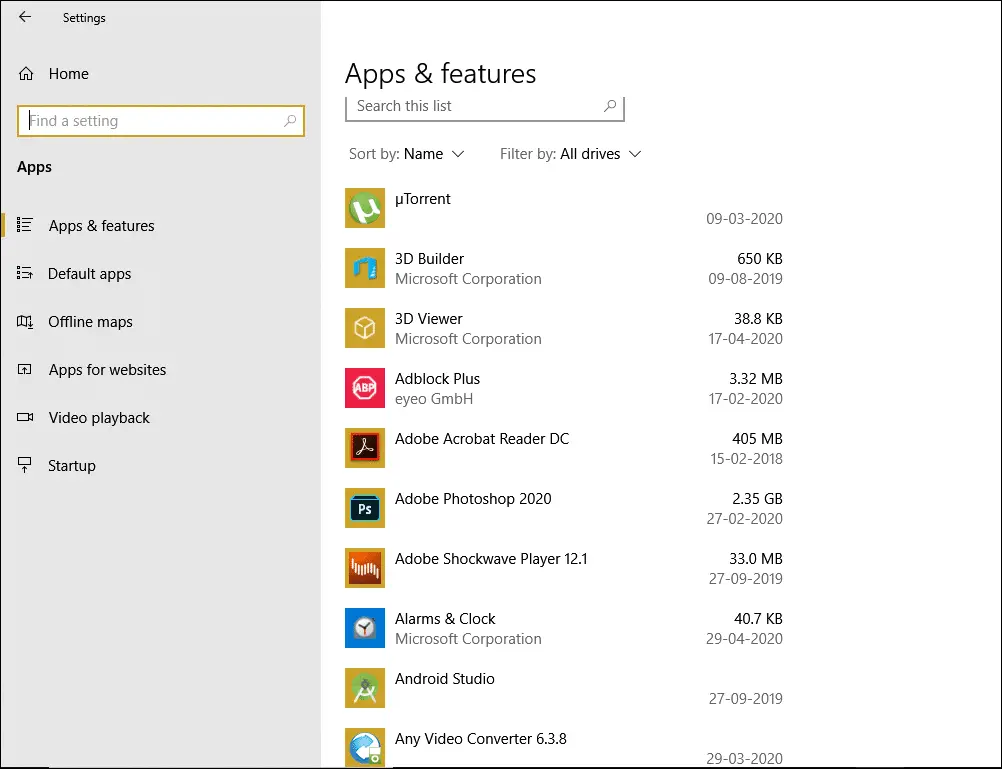Go to Home in Settings sidebar
The image size is (1002, 769).
pyautogui.click(x=68, y=74)
